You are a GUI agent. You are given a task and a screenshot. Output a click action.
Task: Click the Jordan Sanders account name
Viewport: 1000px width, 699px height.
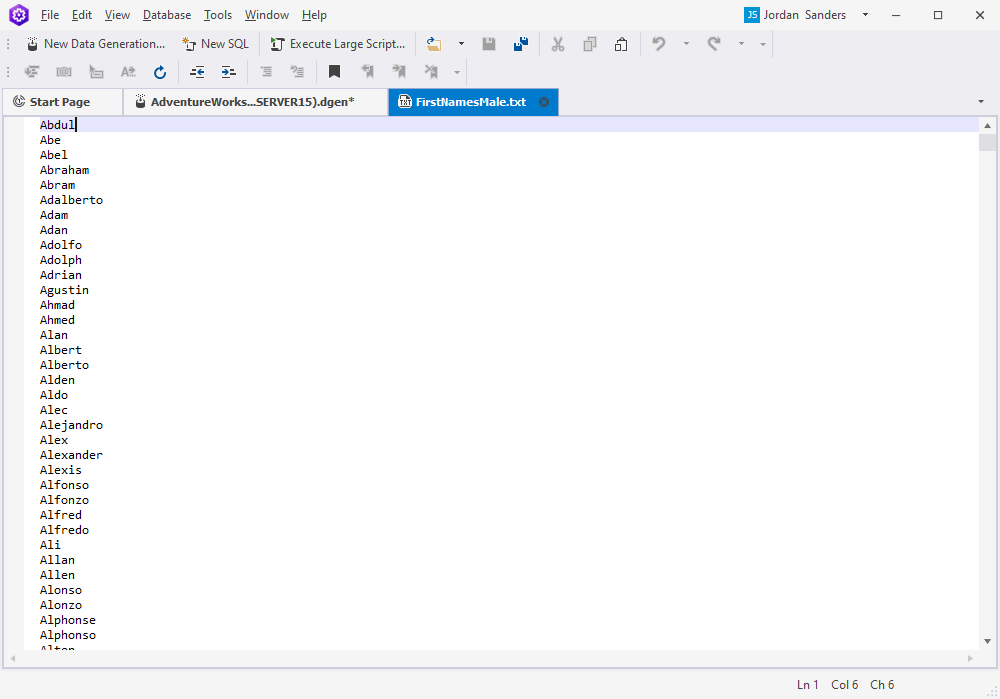pos(805,15)
